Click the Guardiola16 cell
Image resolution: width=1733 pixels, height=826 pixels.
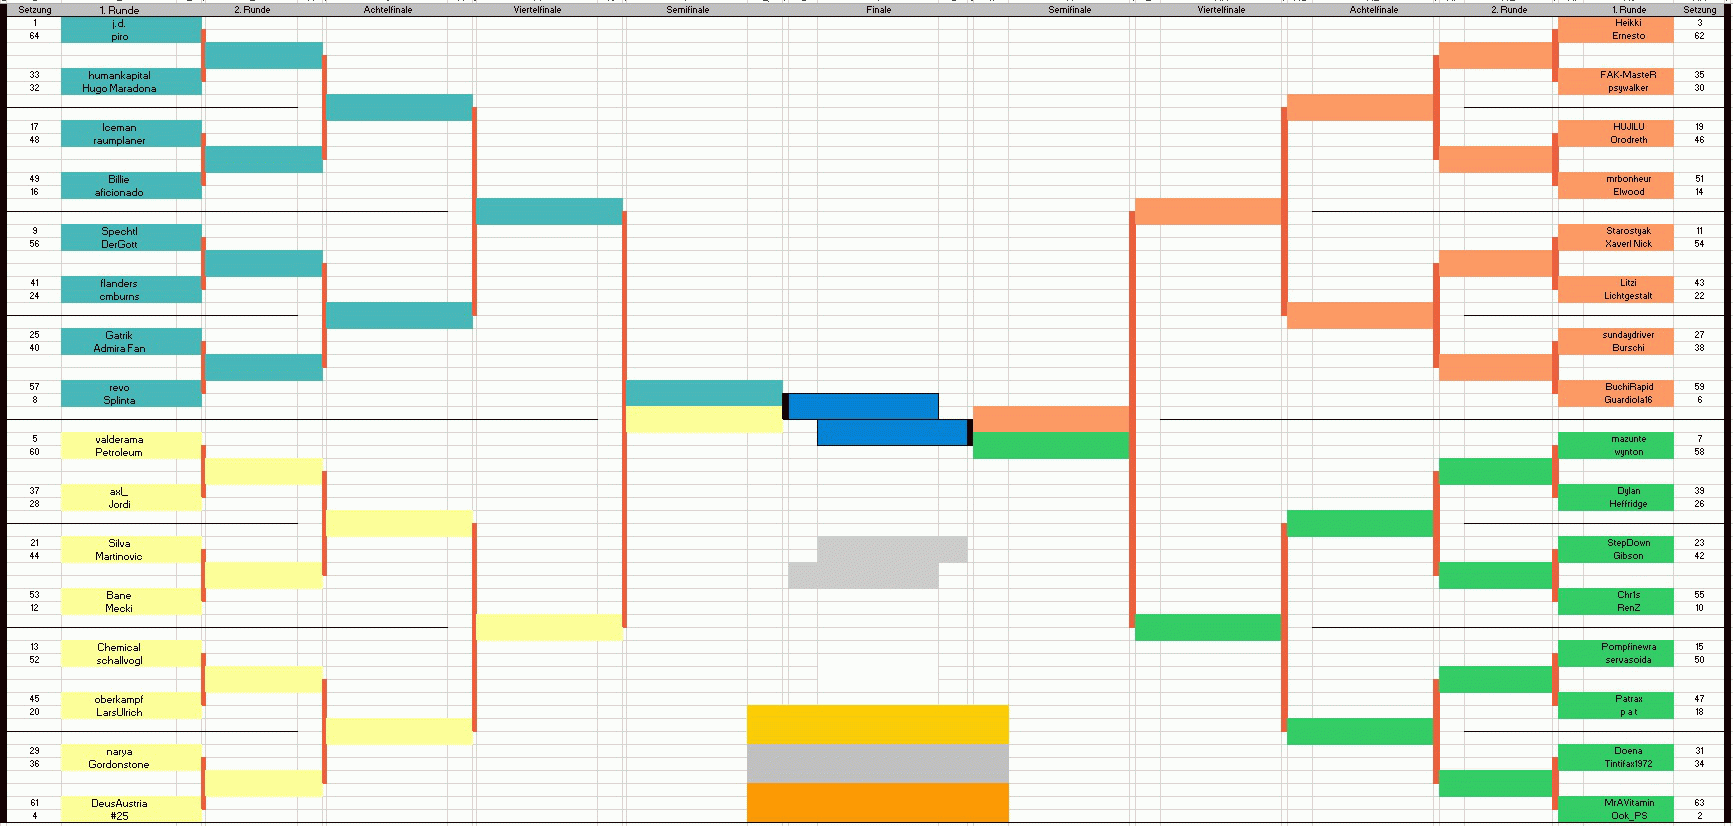(1615, 400)
